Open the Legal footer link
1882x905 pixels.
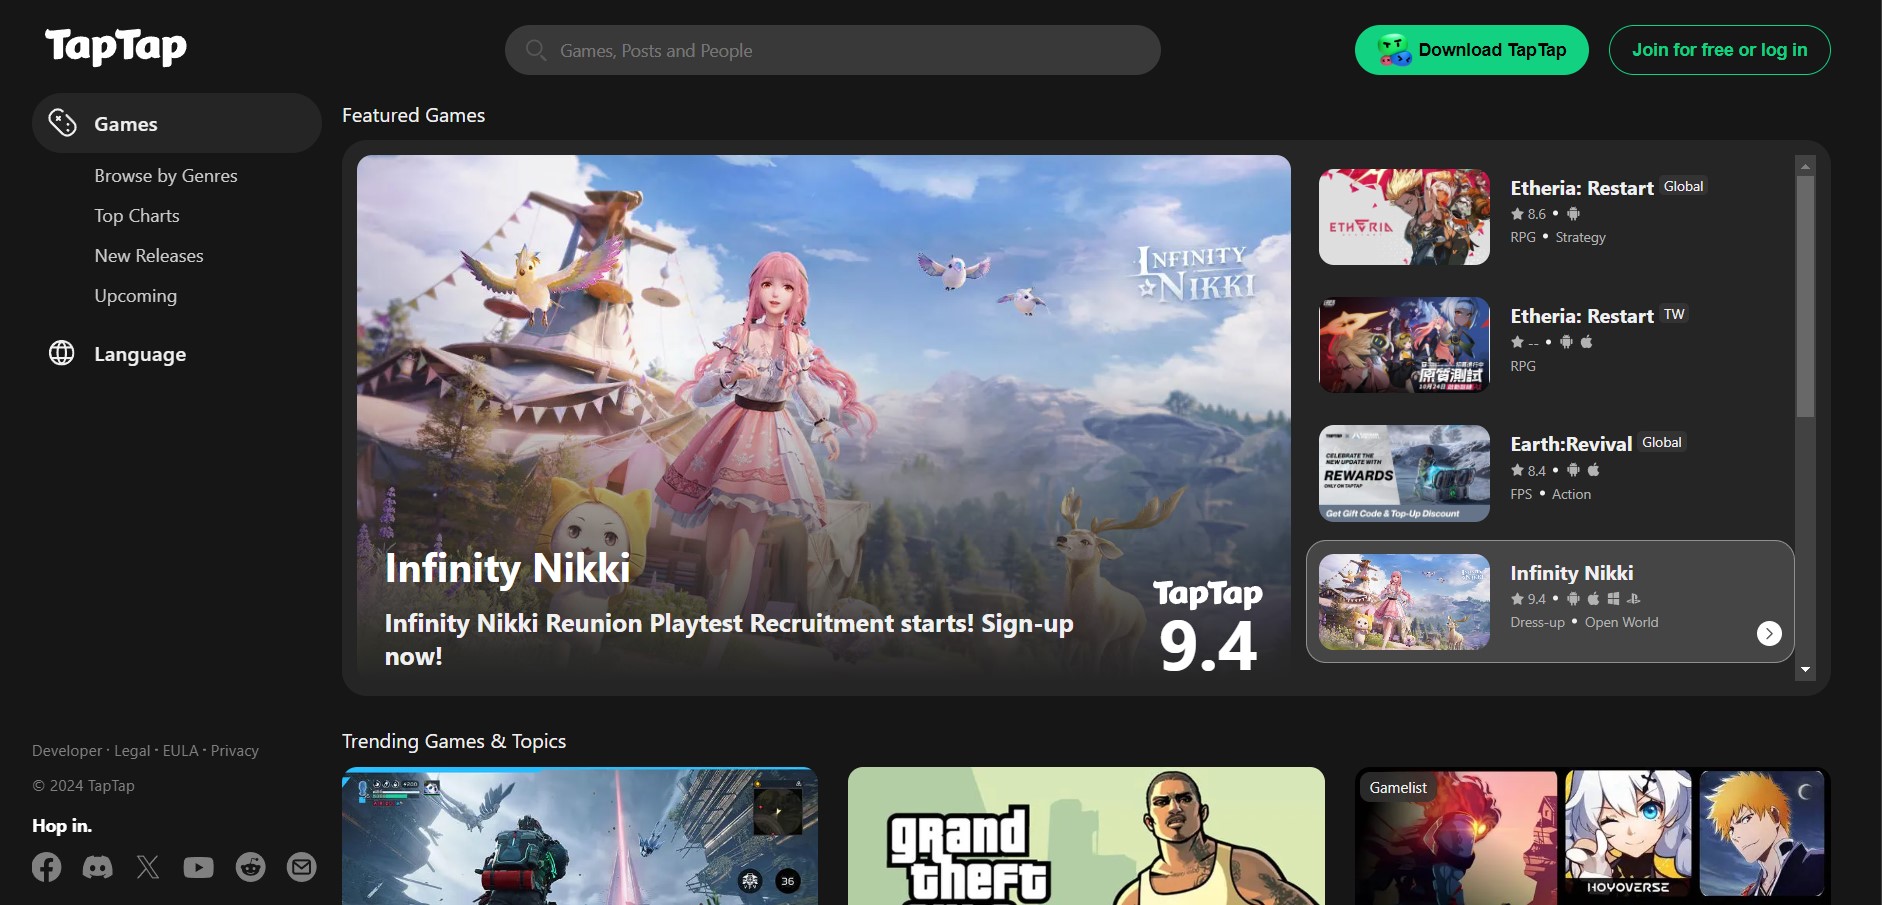[132, 751]
